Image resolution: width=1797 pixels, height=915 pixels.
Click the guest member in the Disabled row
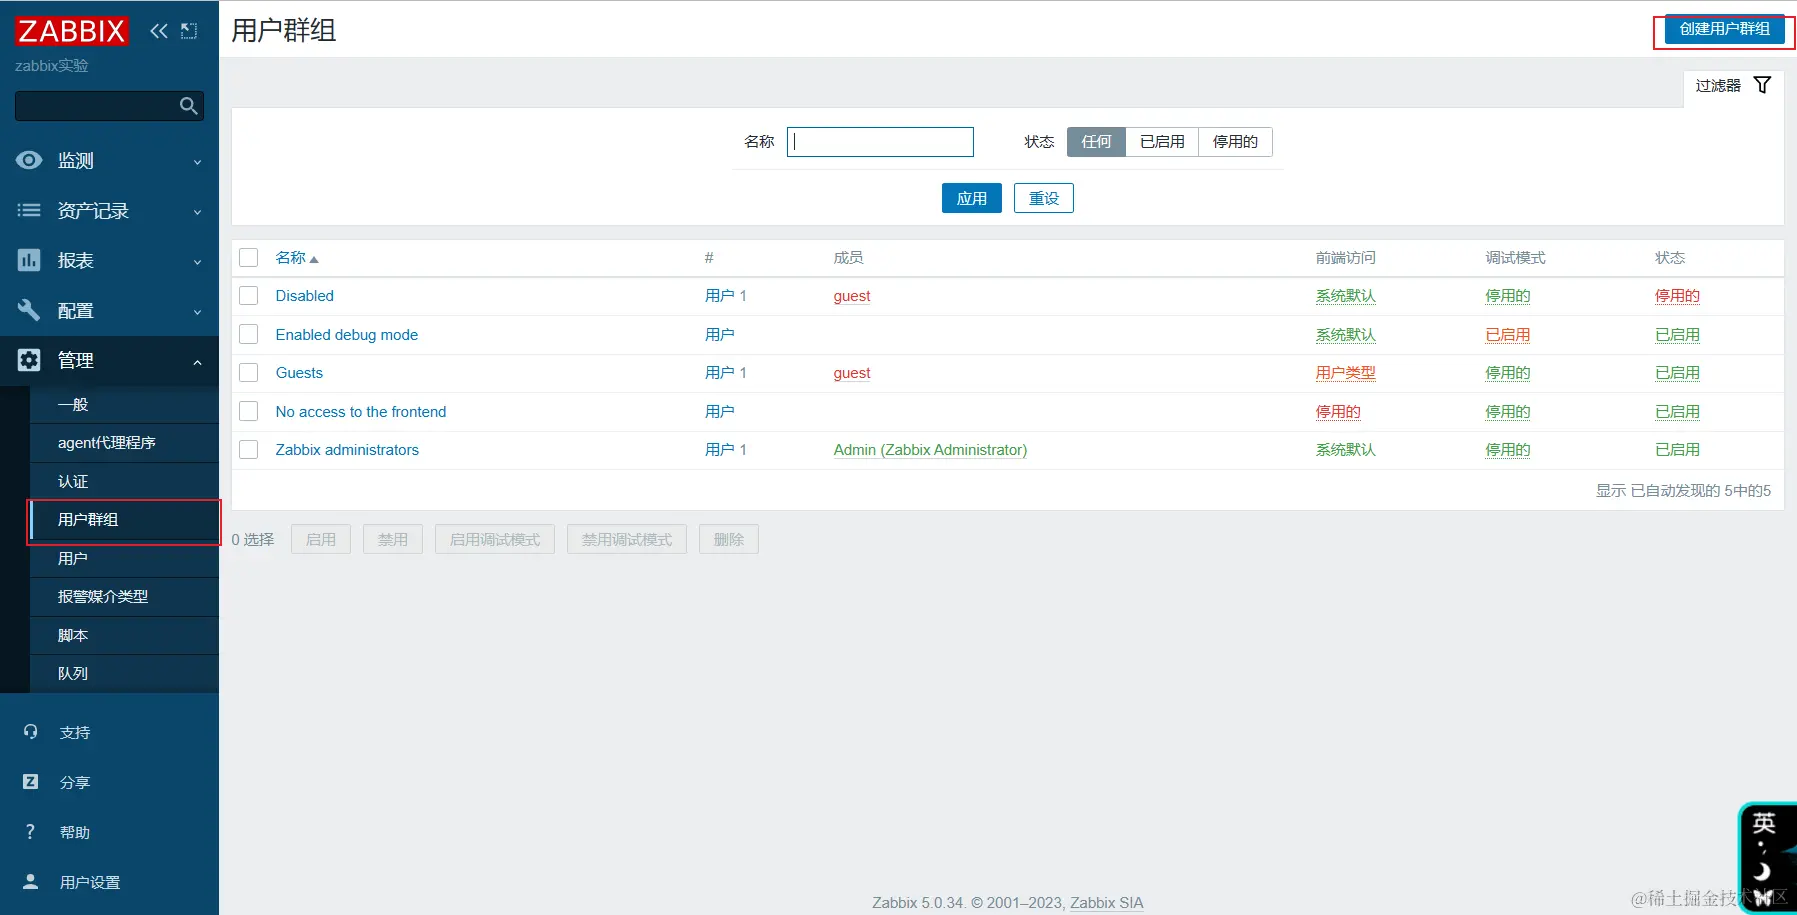click(852, 296)
